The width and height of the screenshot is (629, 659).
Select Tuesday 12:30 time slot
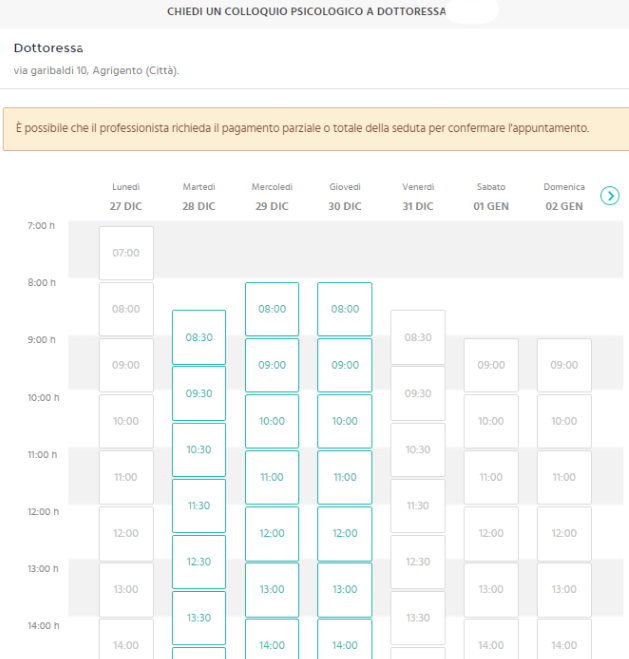tap(199, 561)
